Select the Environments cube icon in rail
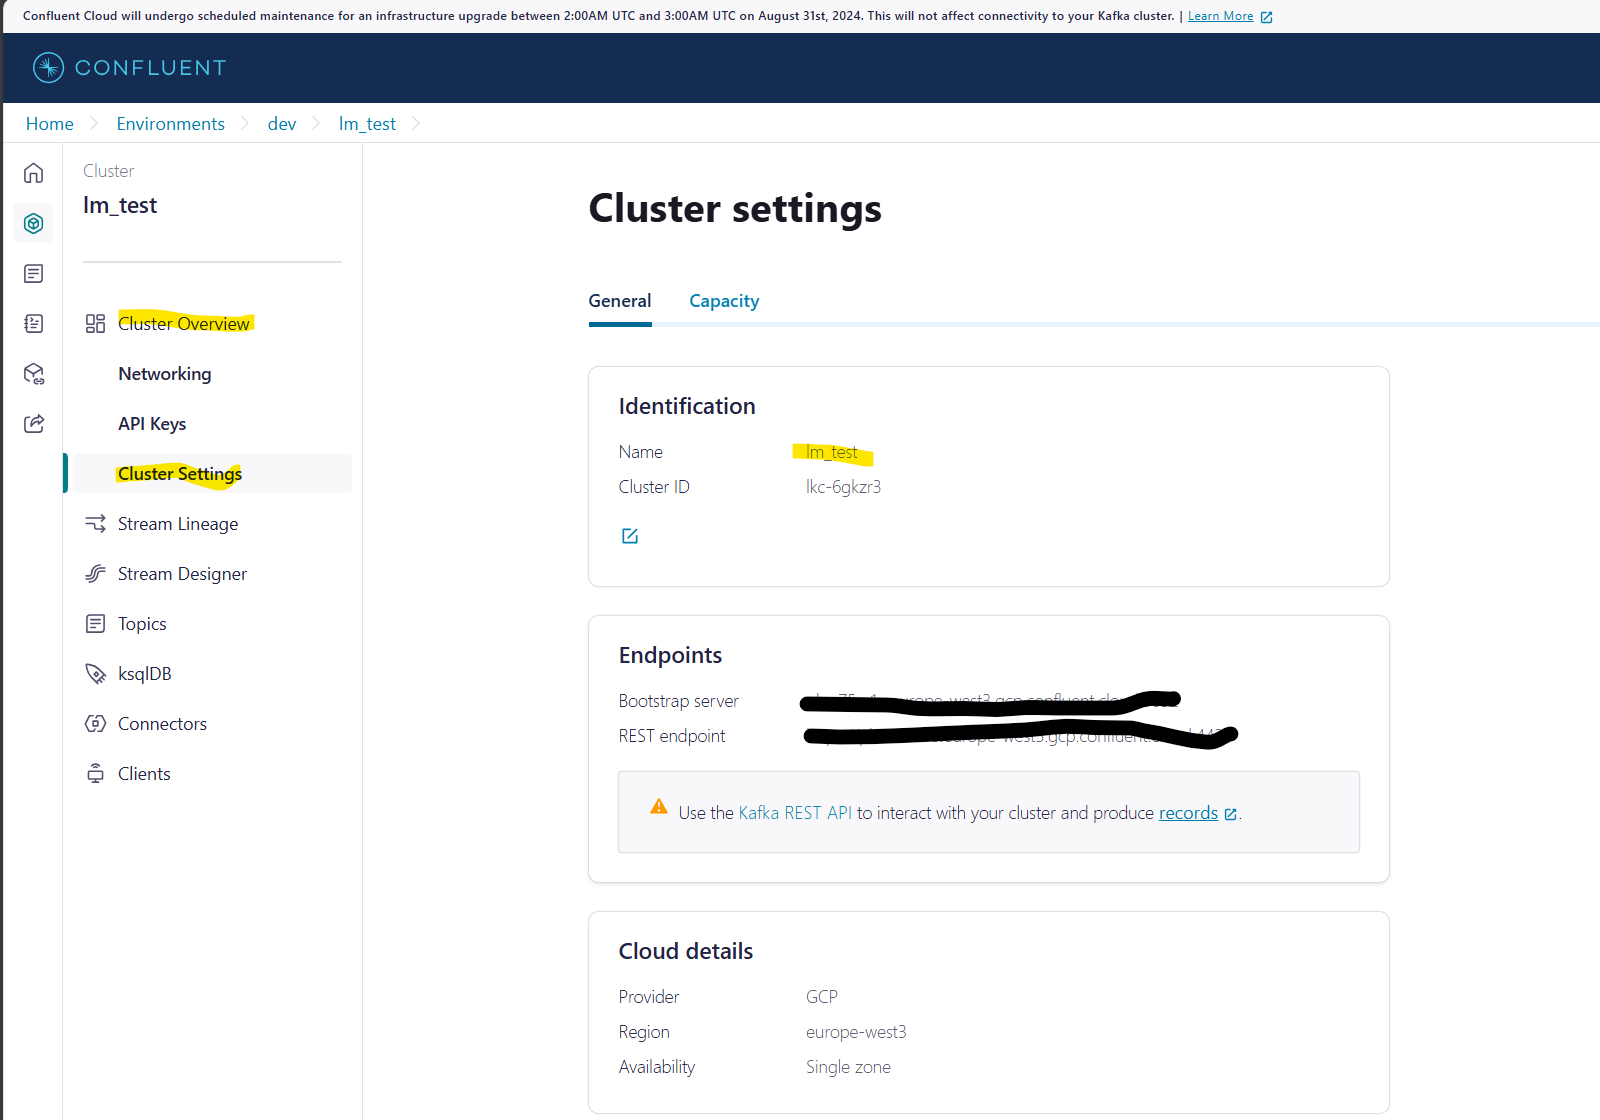 click(34, 223)
